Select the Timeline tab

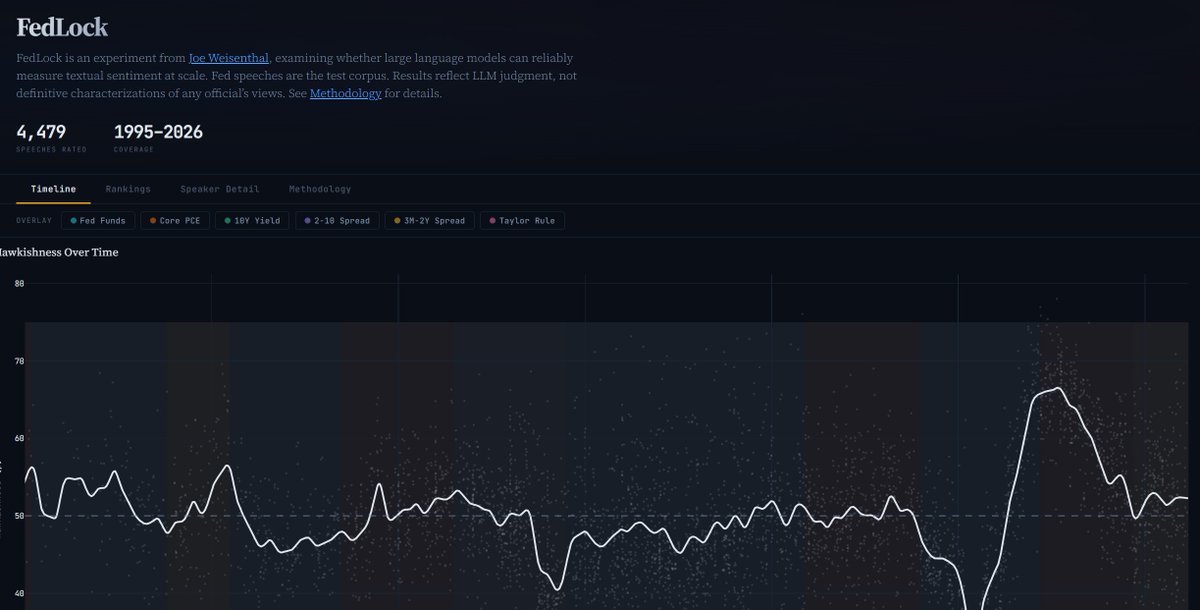click(x=53, y=189)
